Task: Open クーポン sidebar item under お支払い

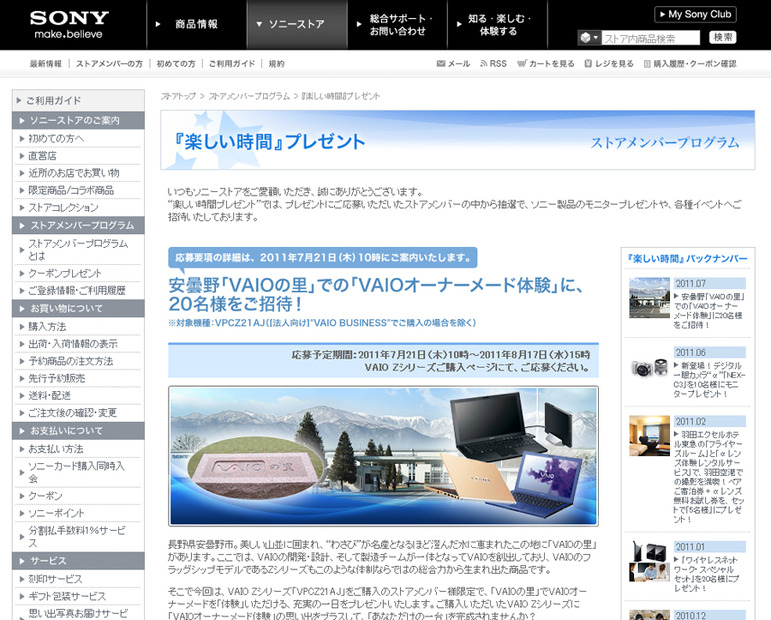Action: point(45,496)
